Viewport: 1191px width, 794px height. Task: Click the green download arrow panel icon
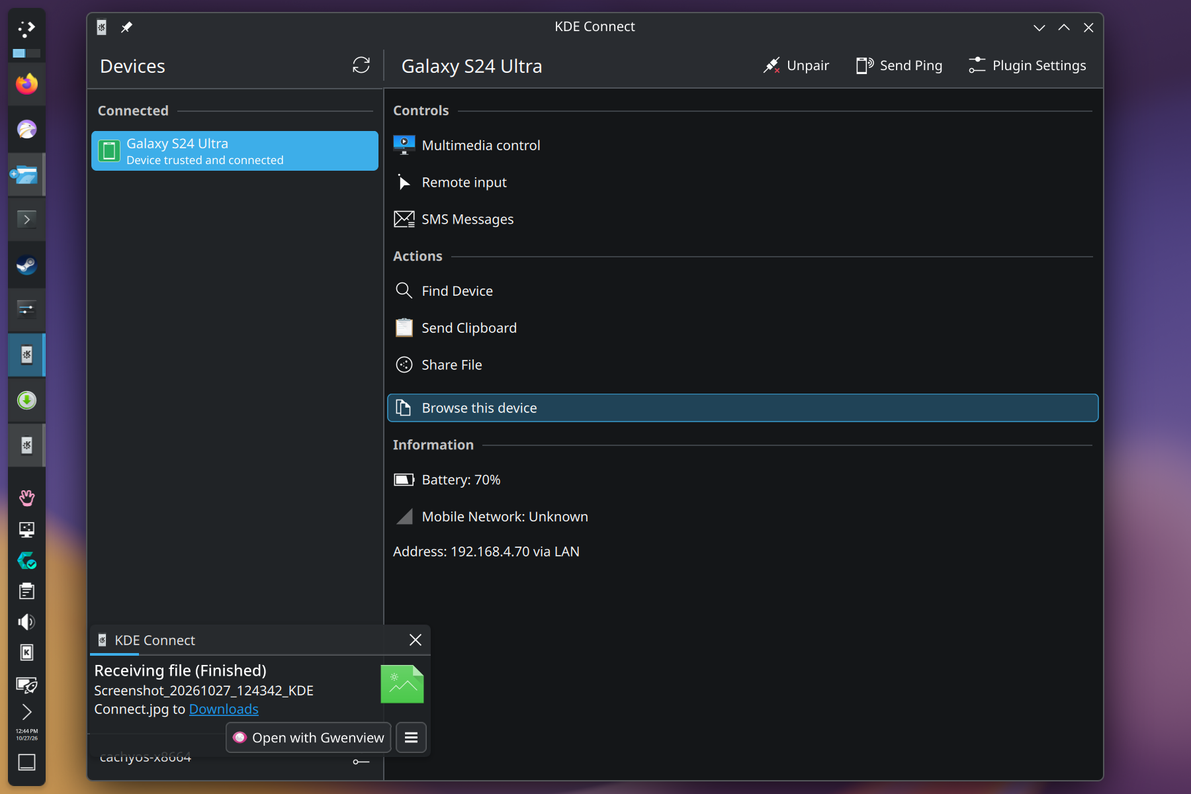tap(27, 400)
